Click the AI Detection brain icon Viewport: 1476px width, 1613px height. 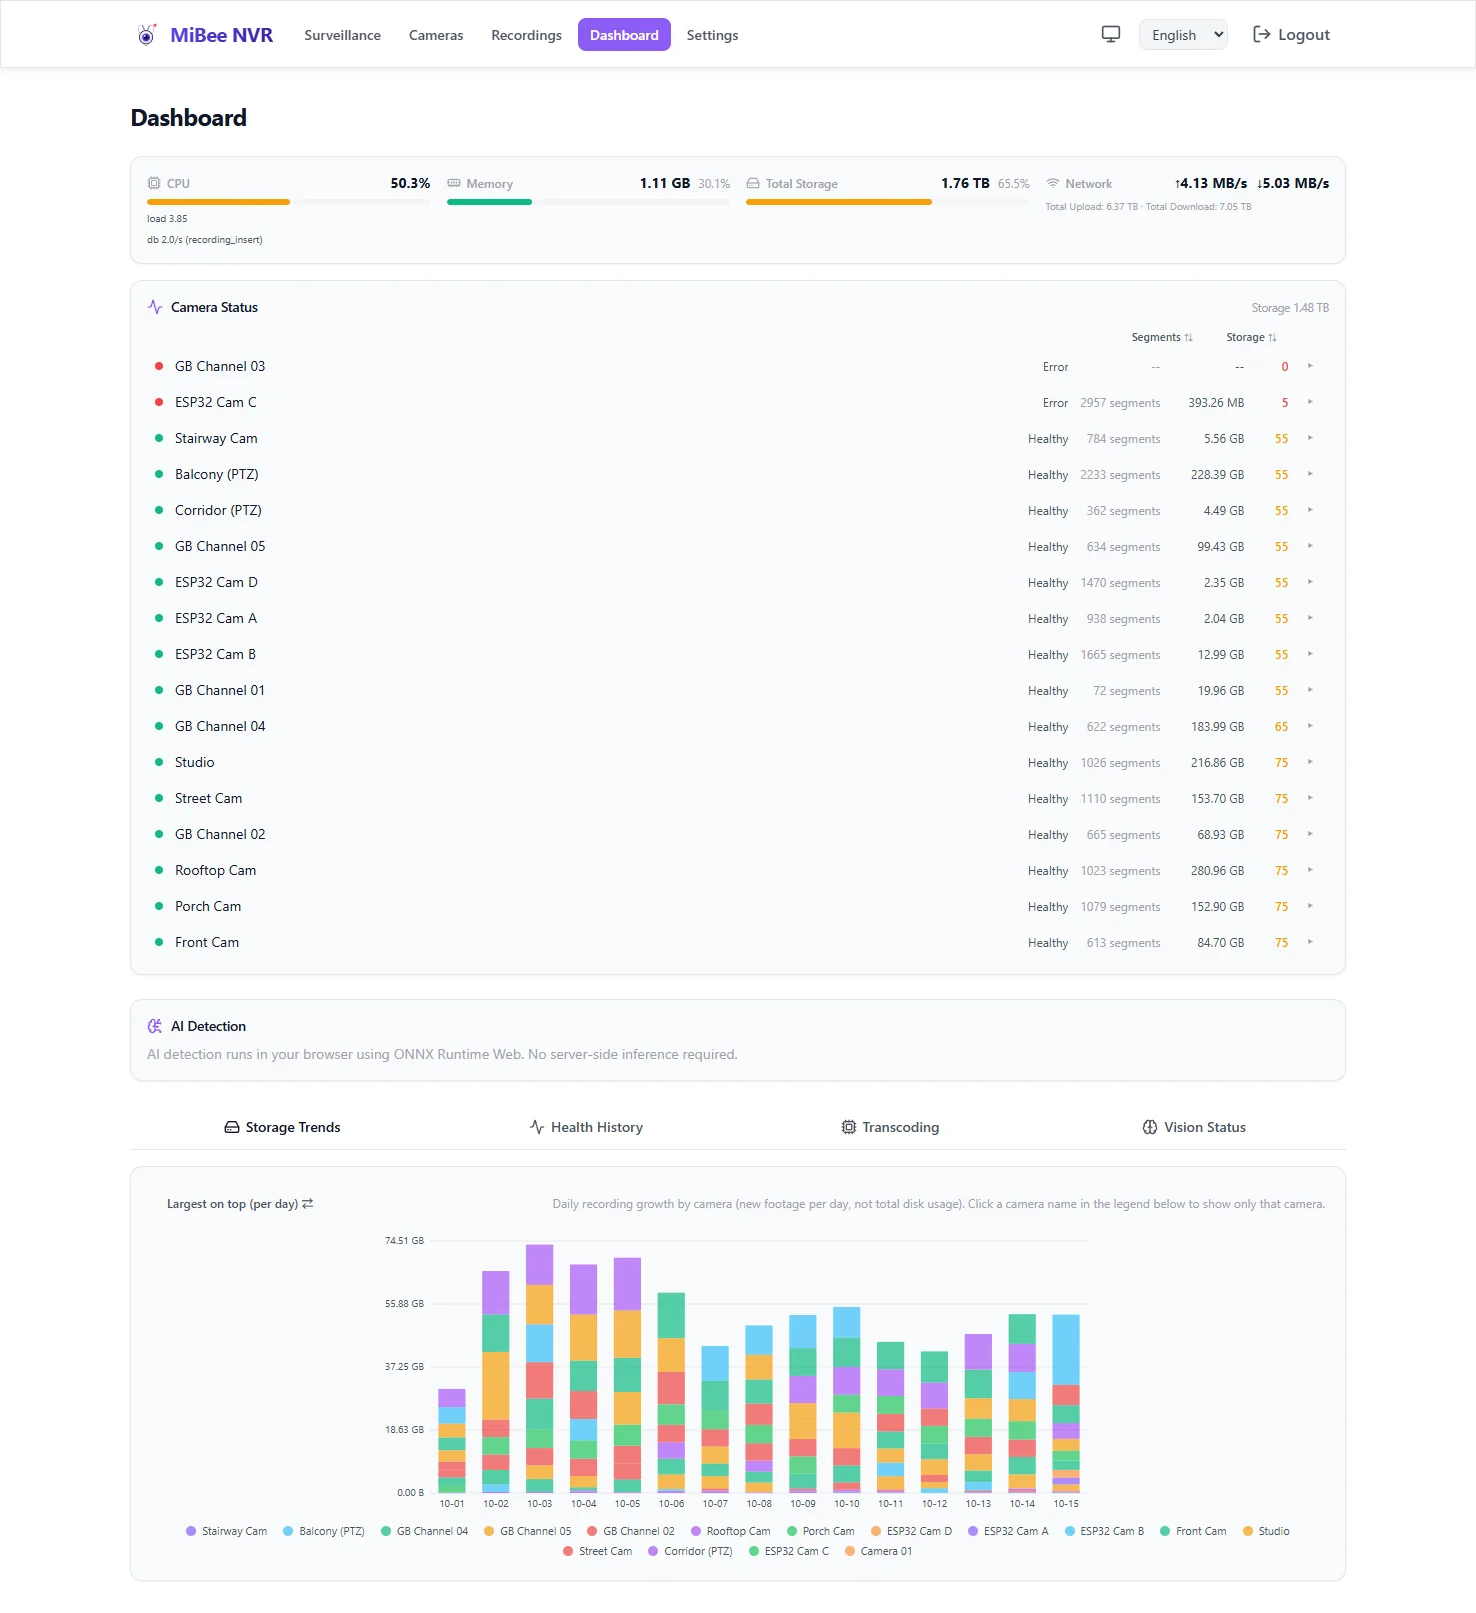pyautogui.click(x=155, y=1026)
